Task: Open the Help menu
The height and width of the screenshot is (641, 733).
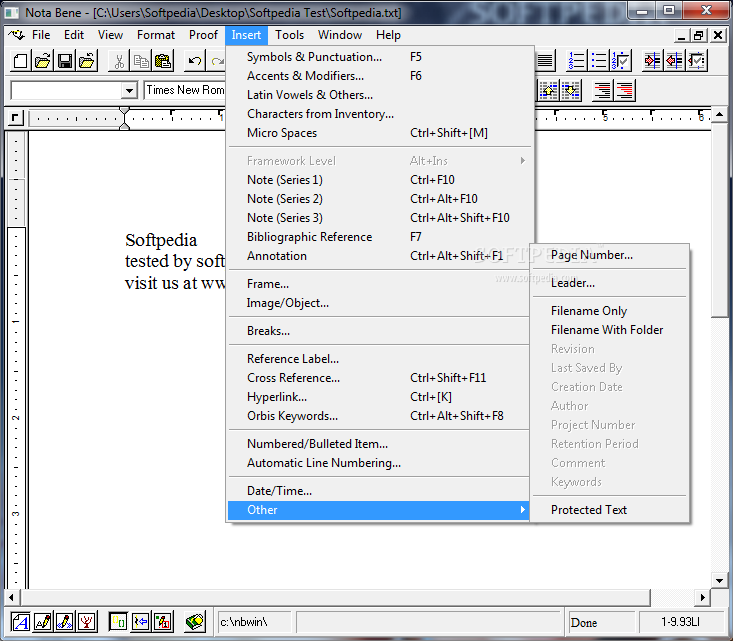Action: pyautogui.click(x=388, y=35)
